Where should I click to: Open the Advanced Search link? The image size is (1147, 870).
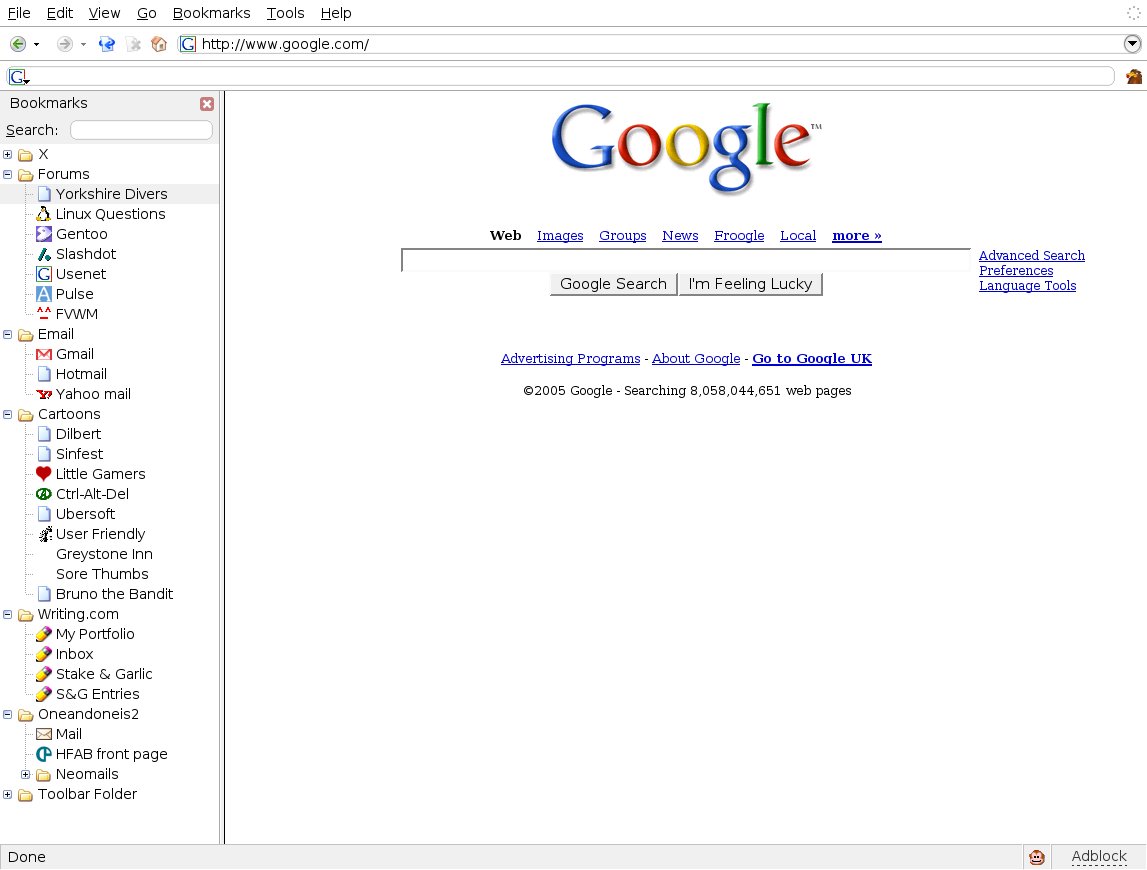(1031, 255)
